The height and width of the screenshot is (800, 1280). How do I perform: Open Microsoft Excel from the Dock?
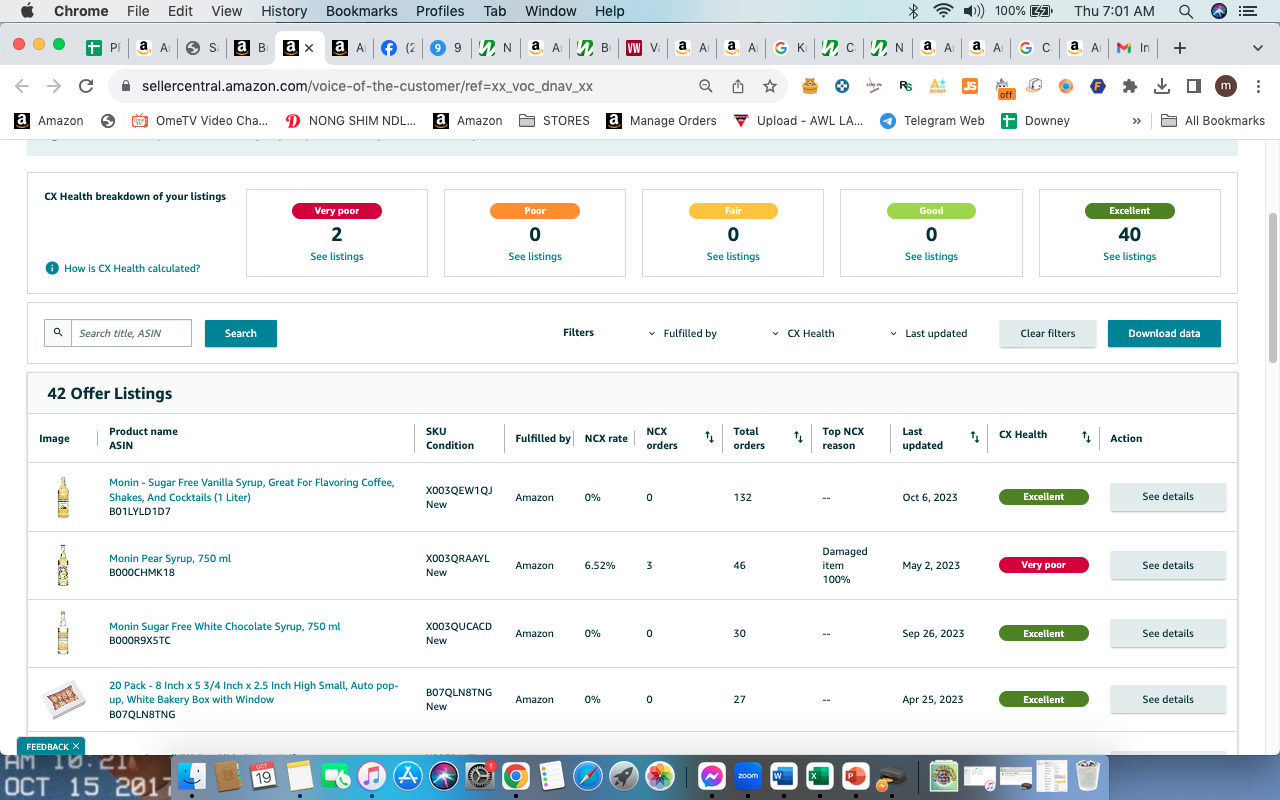(x=819, y=775)
